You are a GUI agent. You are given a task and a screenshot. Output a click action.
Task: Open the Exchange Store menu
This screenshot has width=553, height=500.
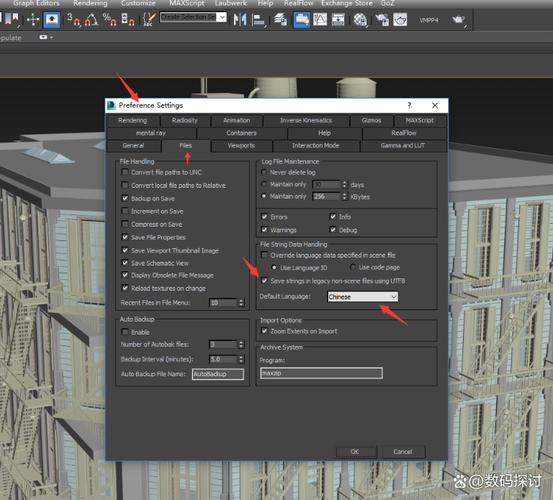click(347, 3)
